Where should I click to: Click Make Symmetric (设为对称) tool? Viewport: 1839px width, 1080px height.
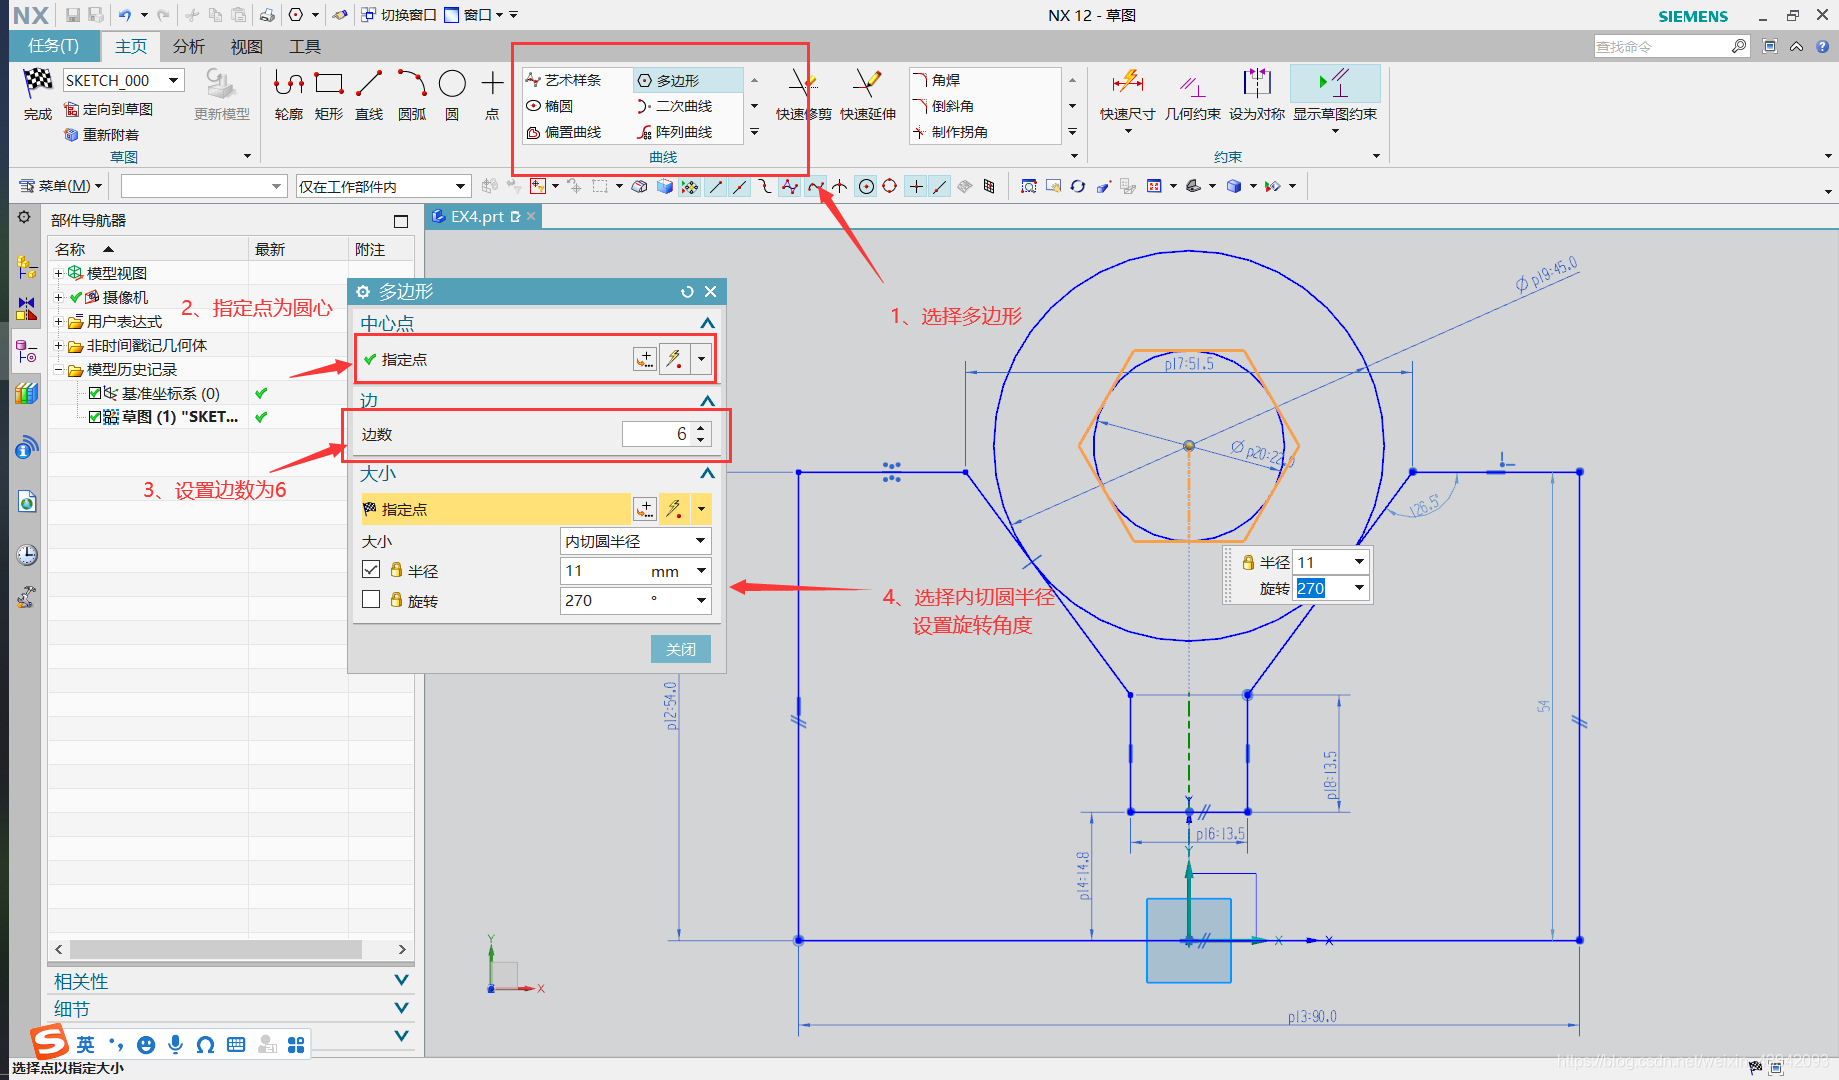tap(1256, 95)
